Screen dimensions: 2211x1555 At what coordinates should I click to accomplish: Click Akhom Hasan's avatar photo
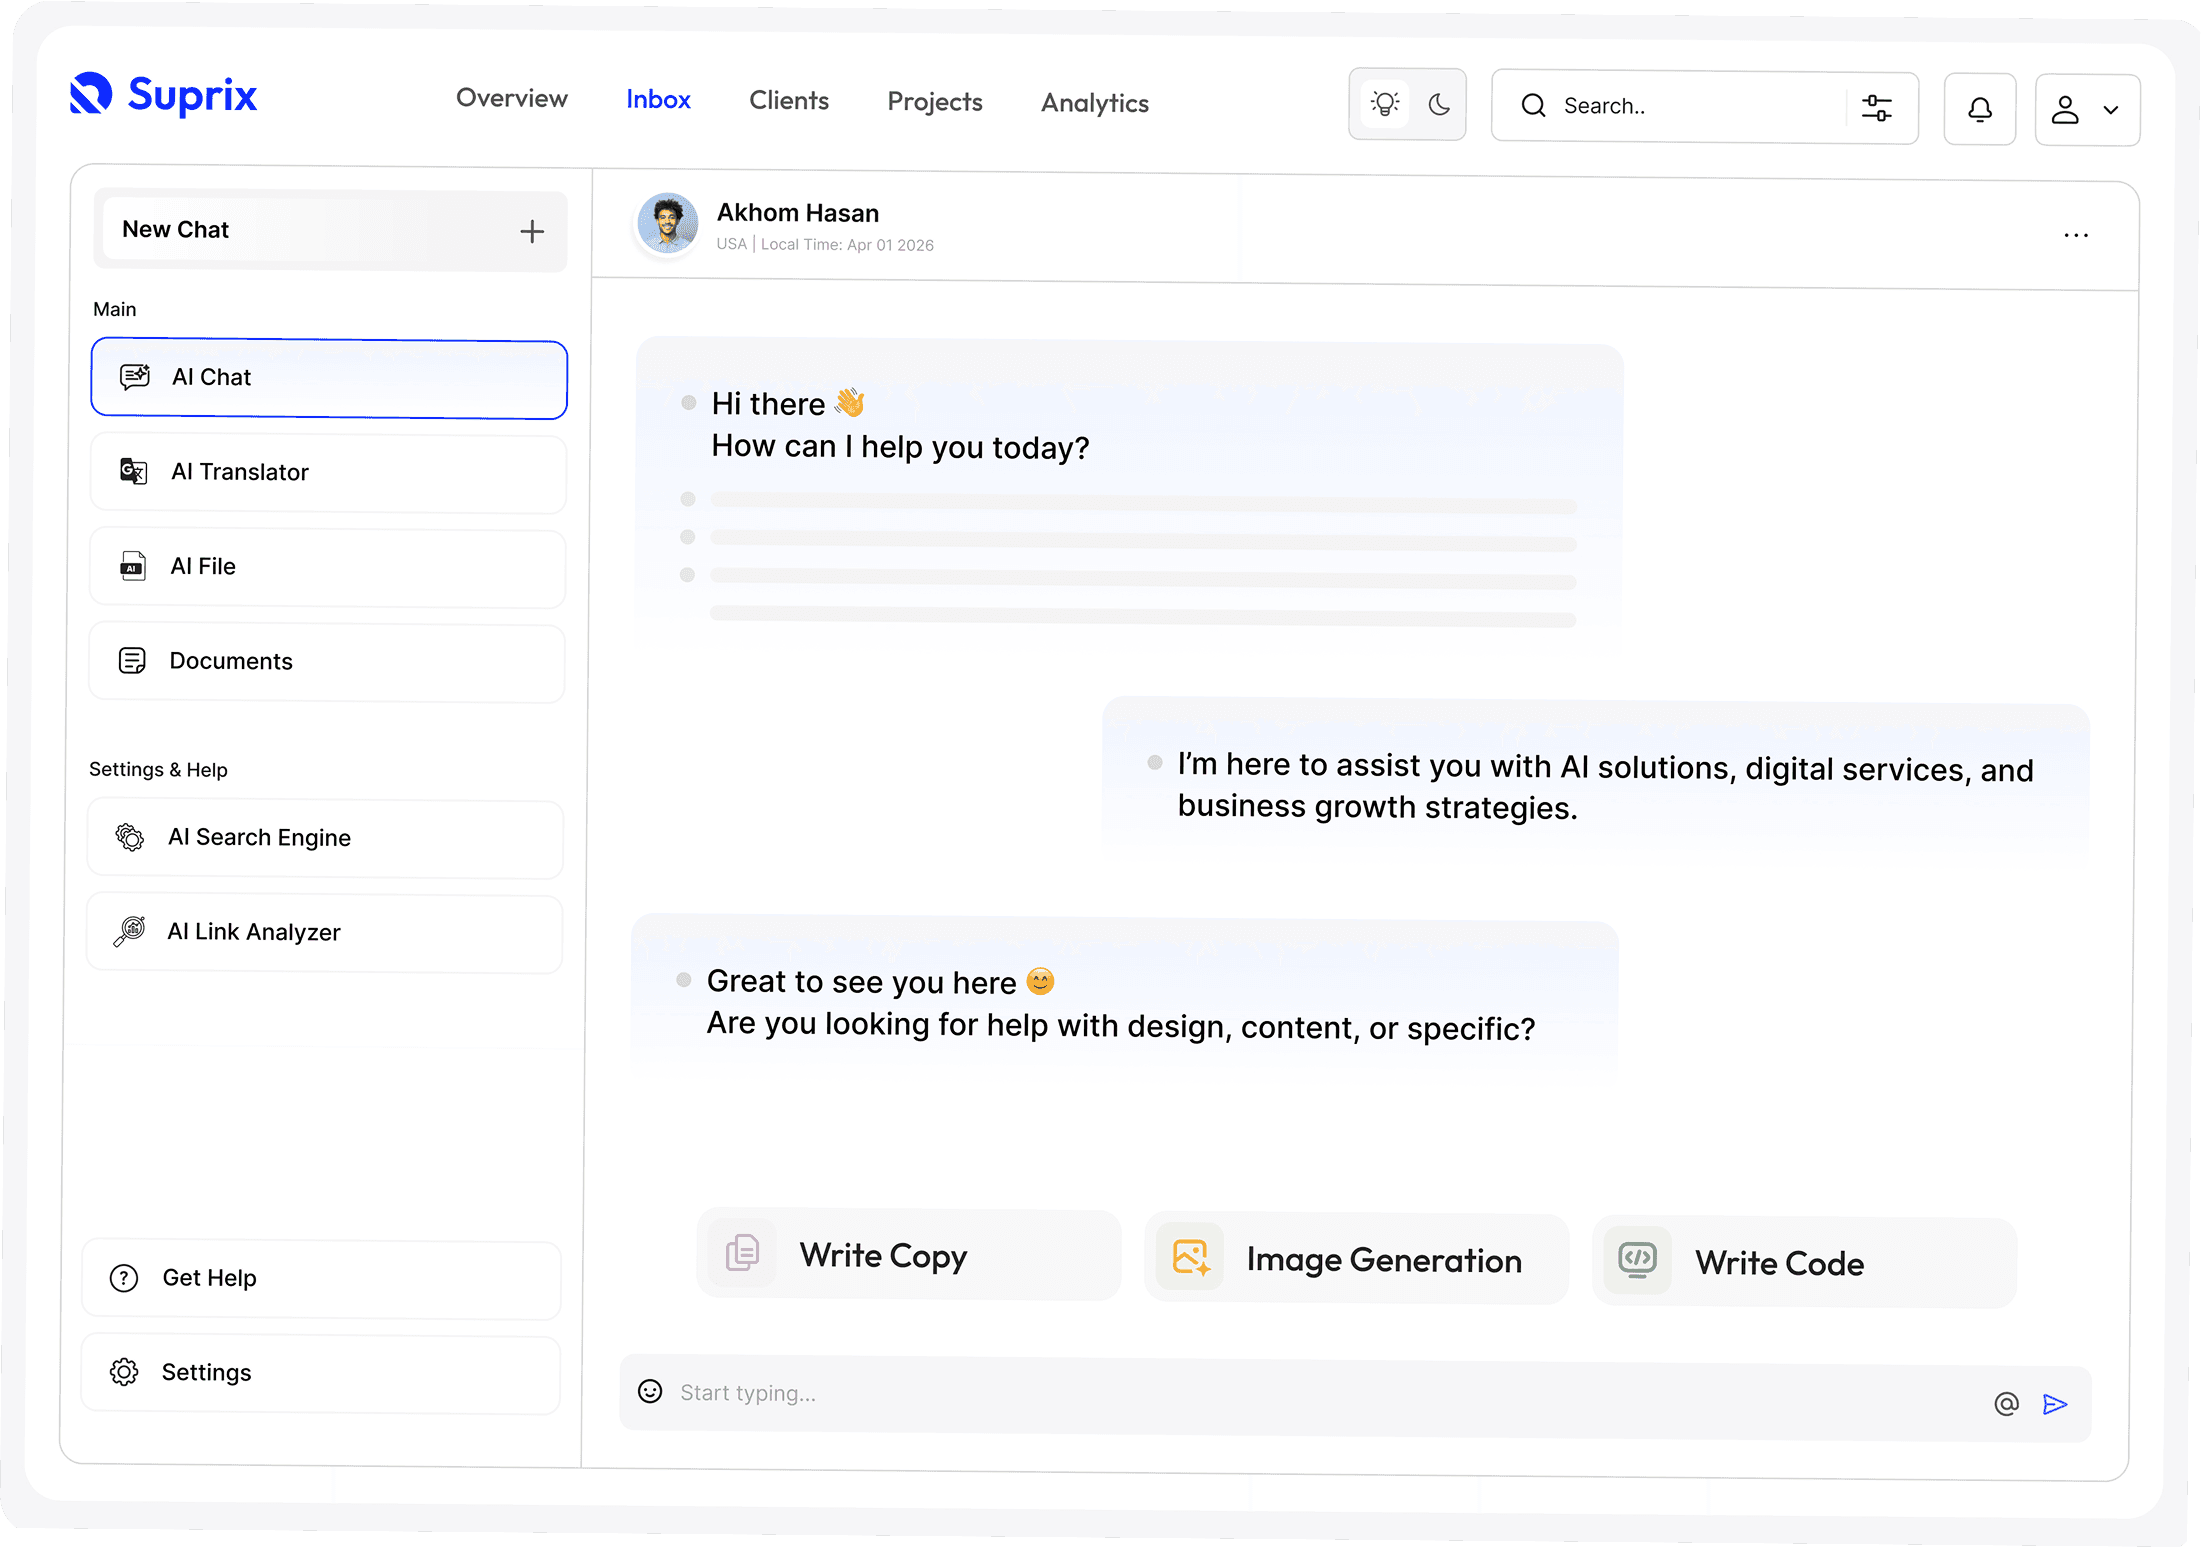pyautogui.click(x=667, y=222)
